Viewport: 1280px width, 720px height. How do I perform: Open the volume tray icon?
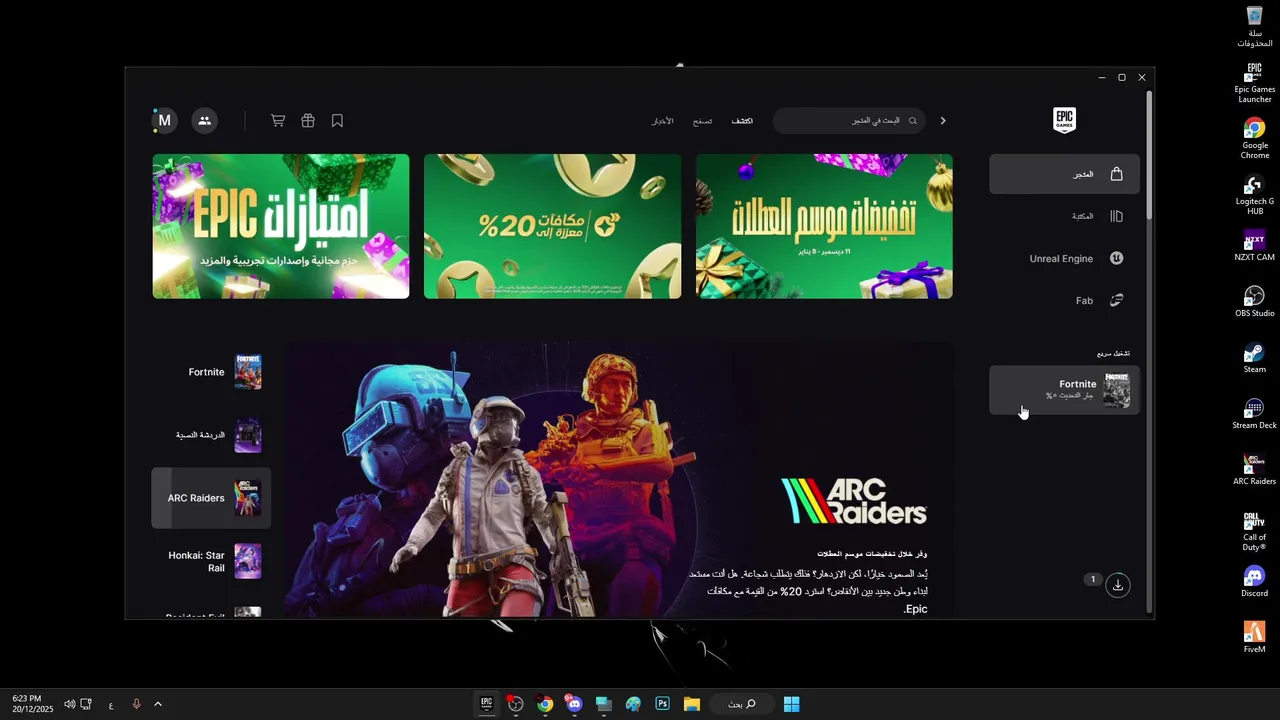click(x=69, y=704)
